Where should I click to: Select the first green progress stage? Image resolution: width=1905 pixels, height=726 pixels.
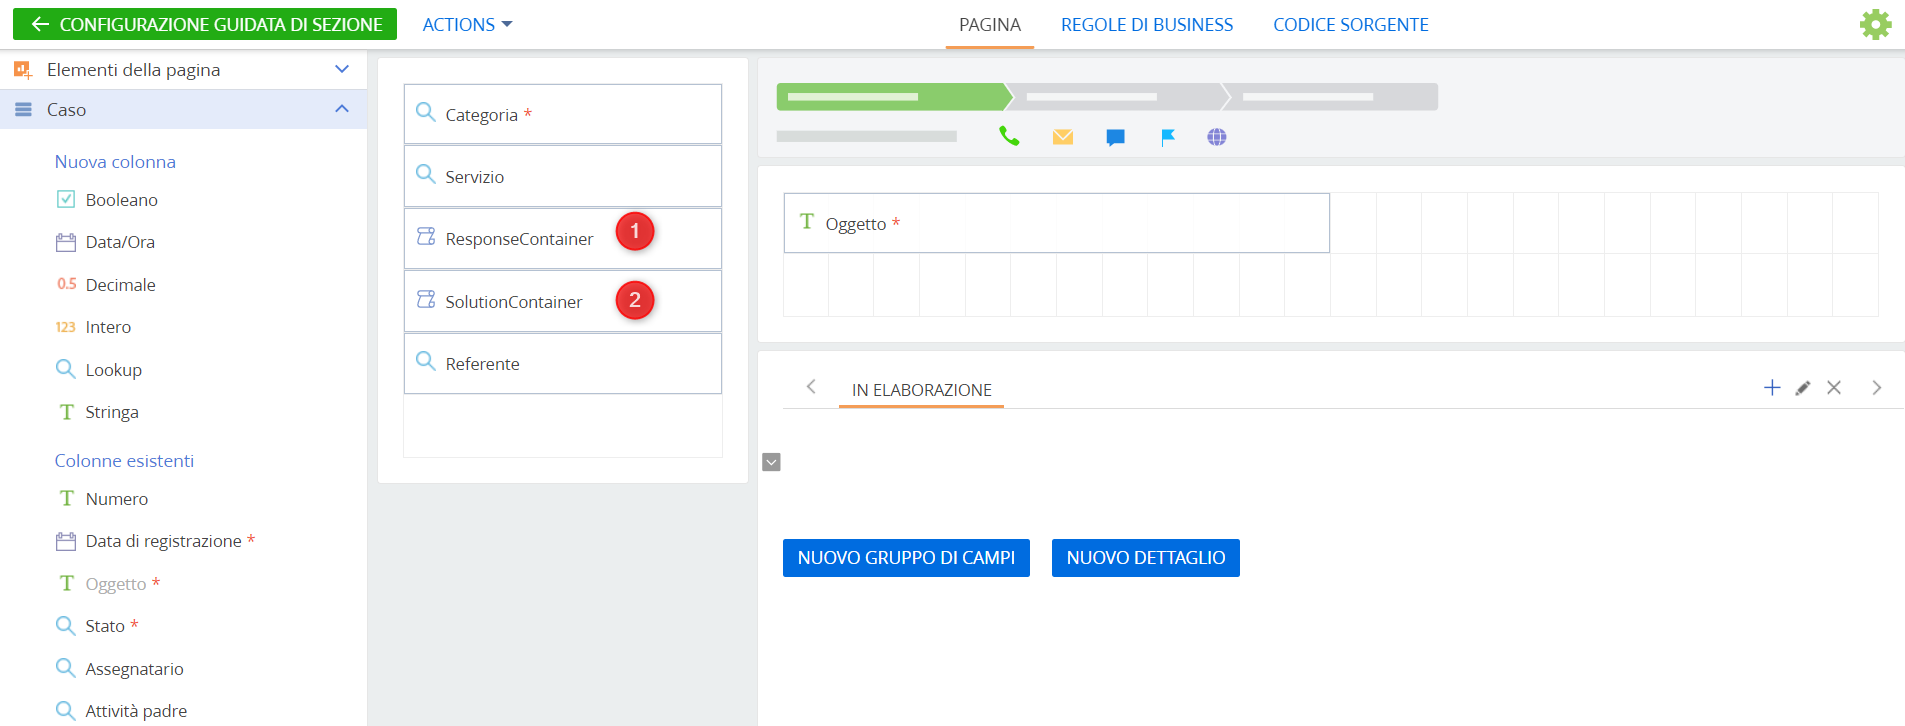(x=893, y=97)
